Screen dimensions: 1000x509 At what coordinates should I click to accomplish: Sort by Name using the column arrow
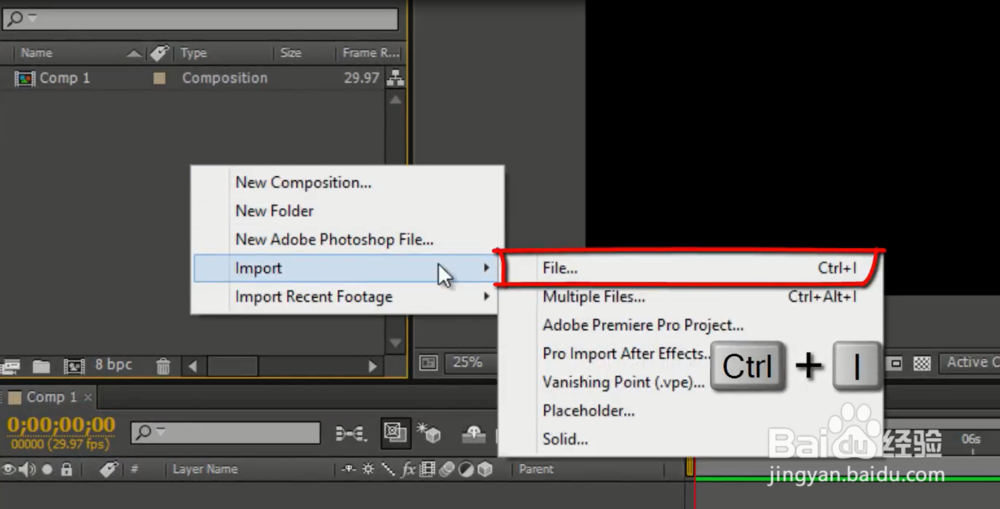(134, 54)
